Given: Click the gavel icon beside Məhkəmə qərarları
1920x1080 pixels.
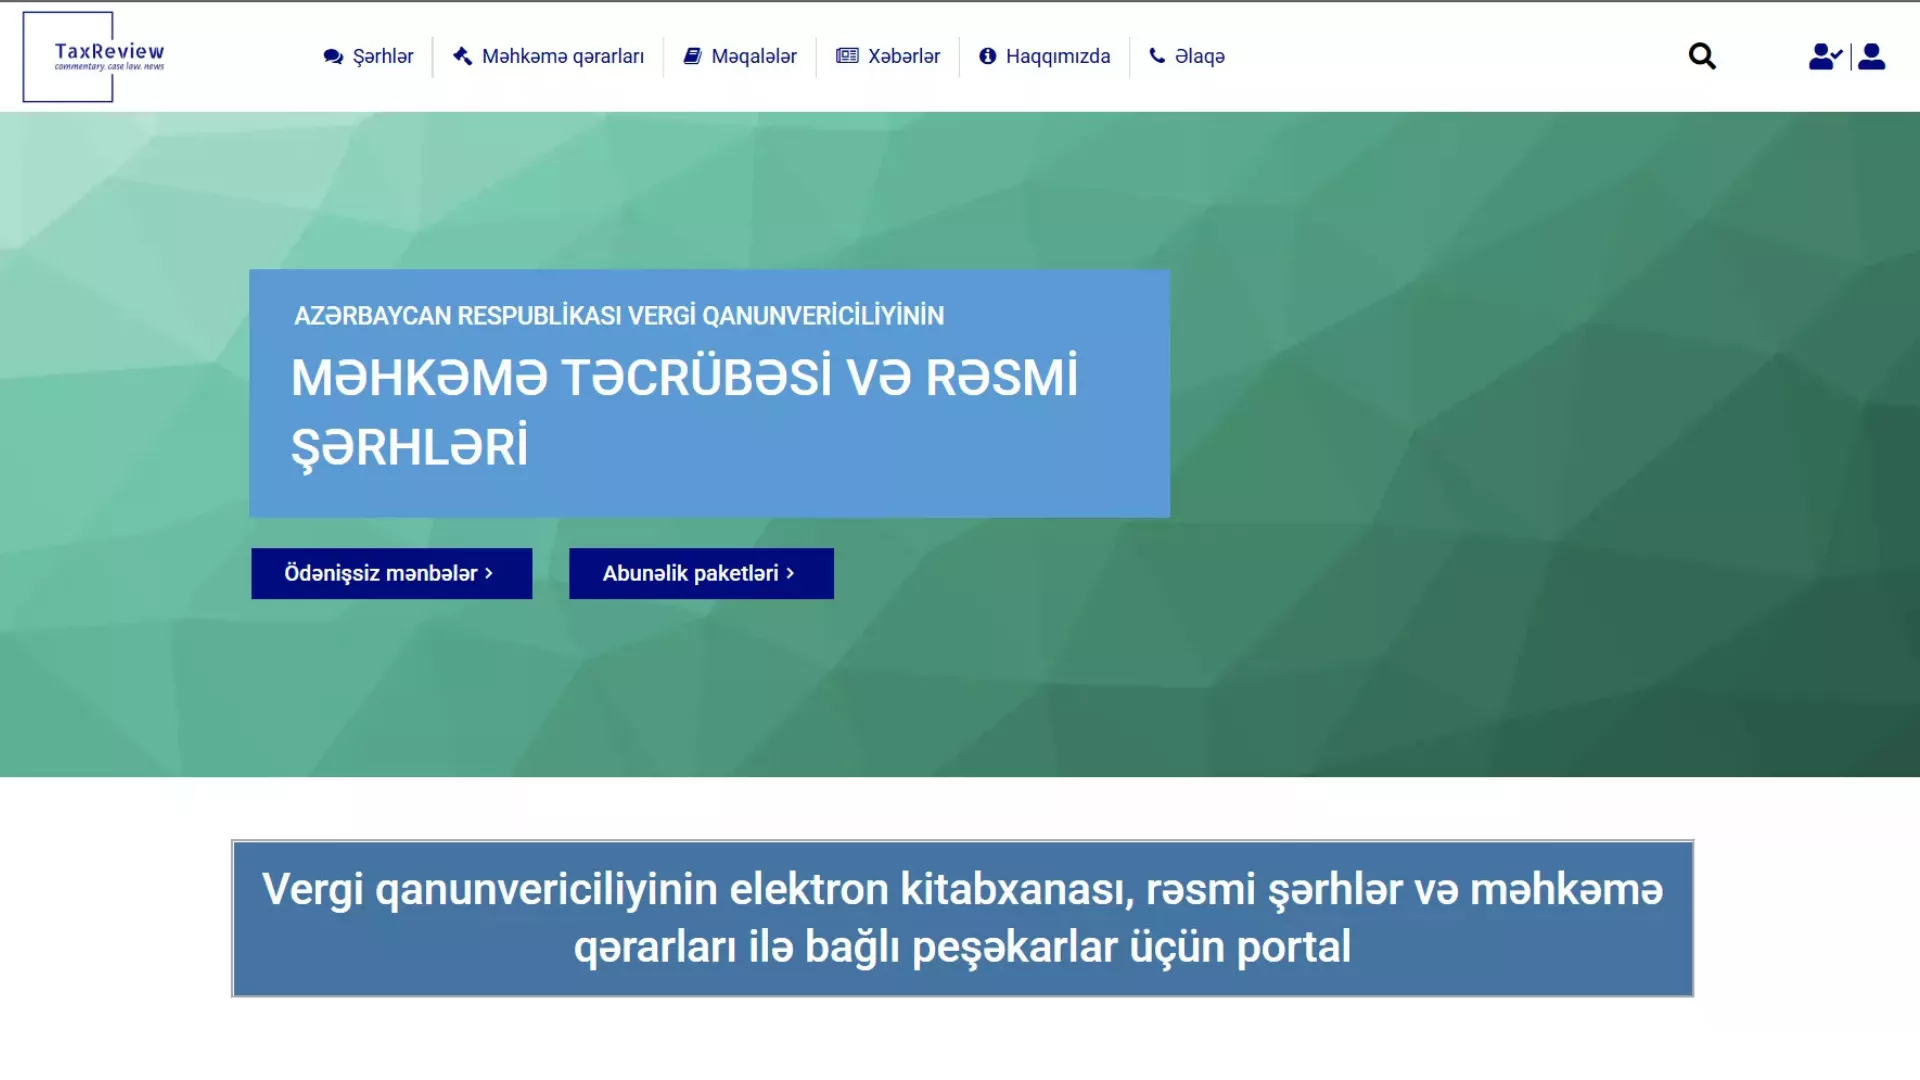Looking at the screenshot, I should 462,56.
